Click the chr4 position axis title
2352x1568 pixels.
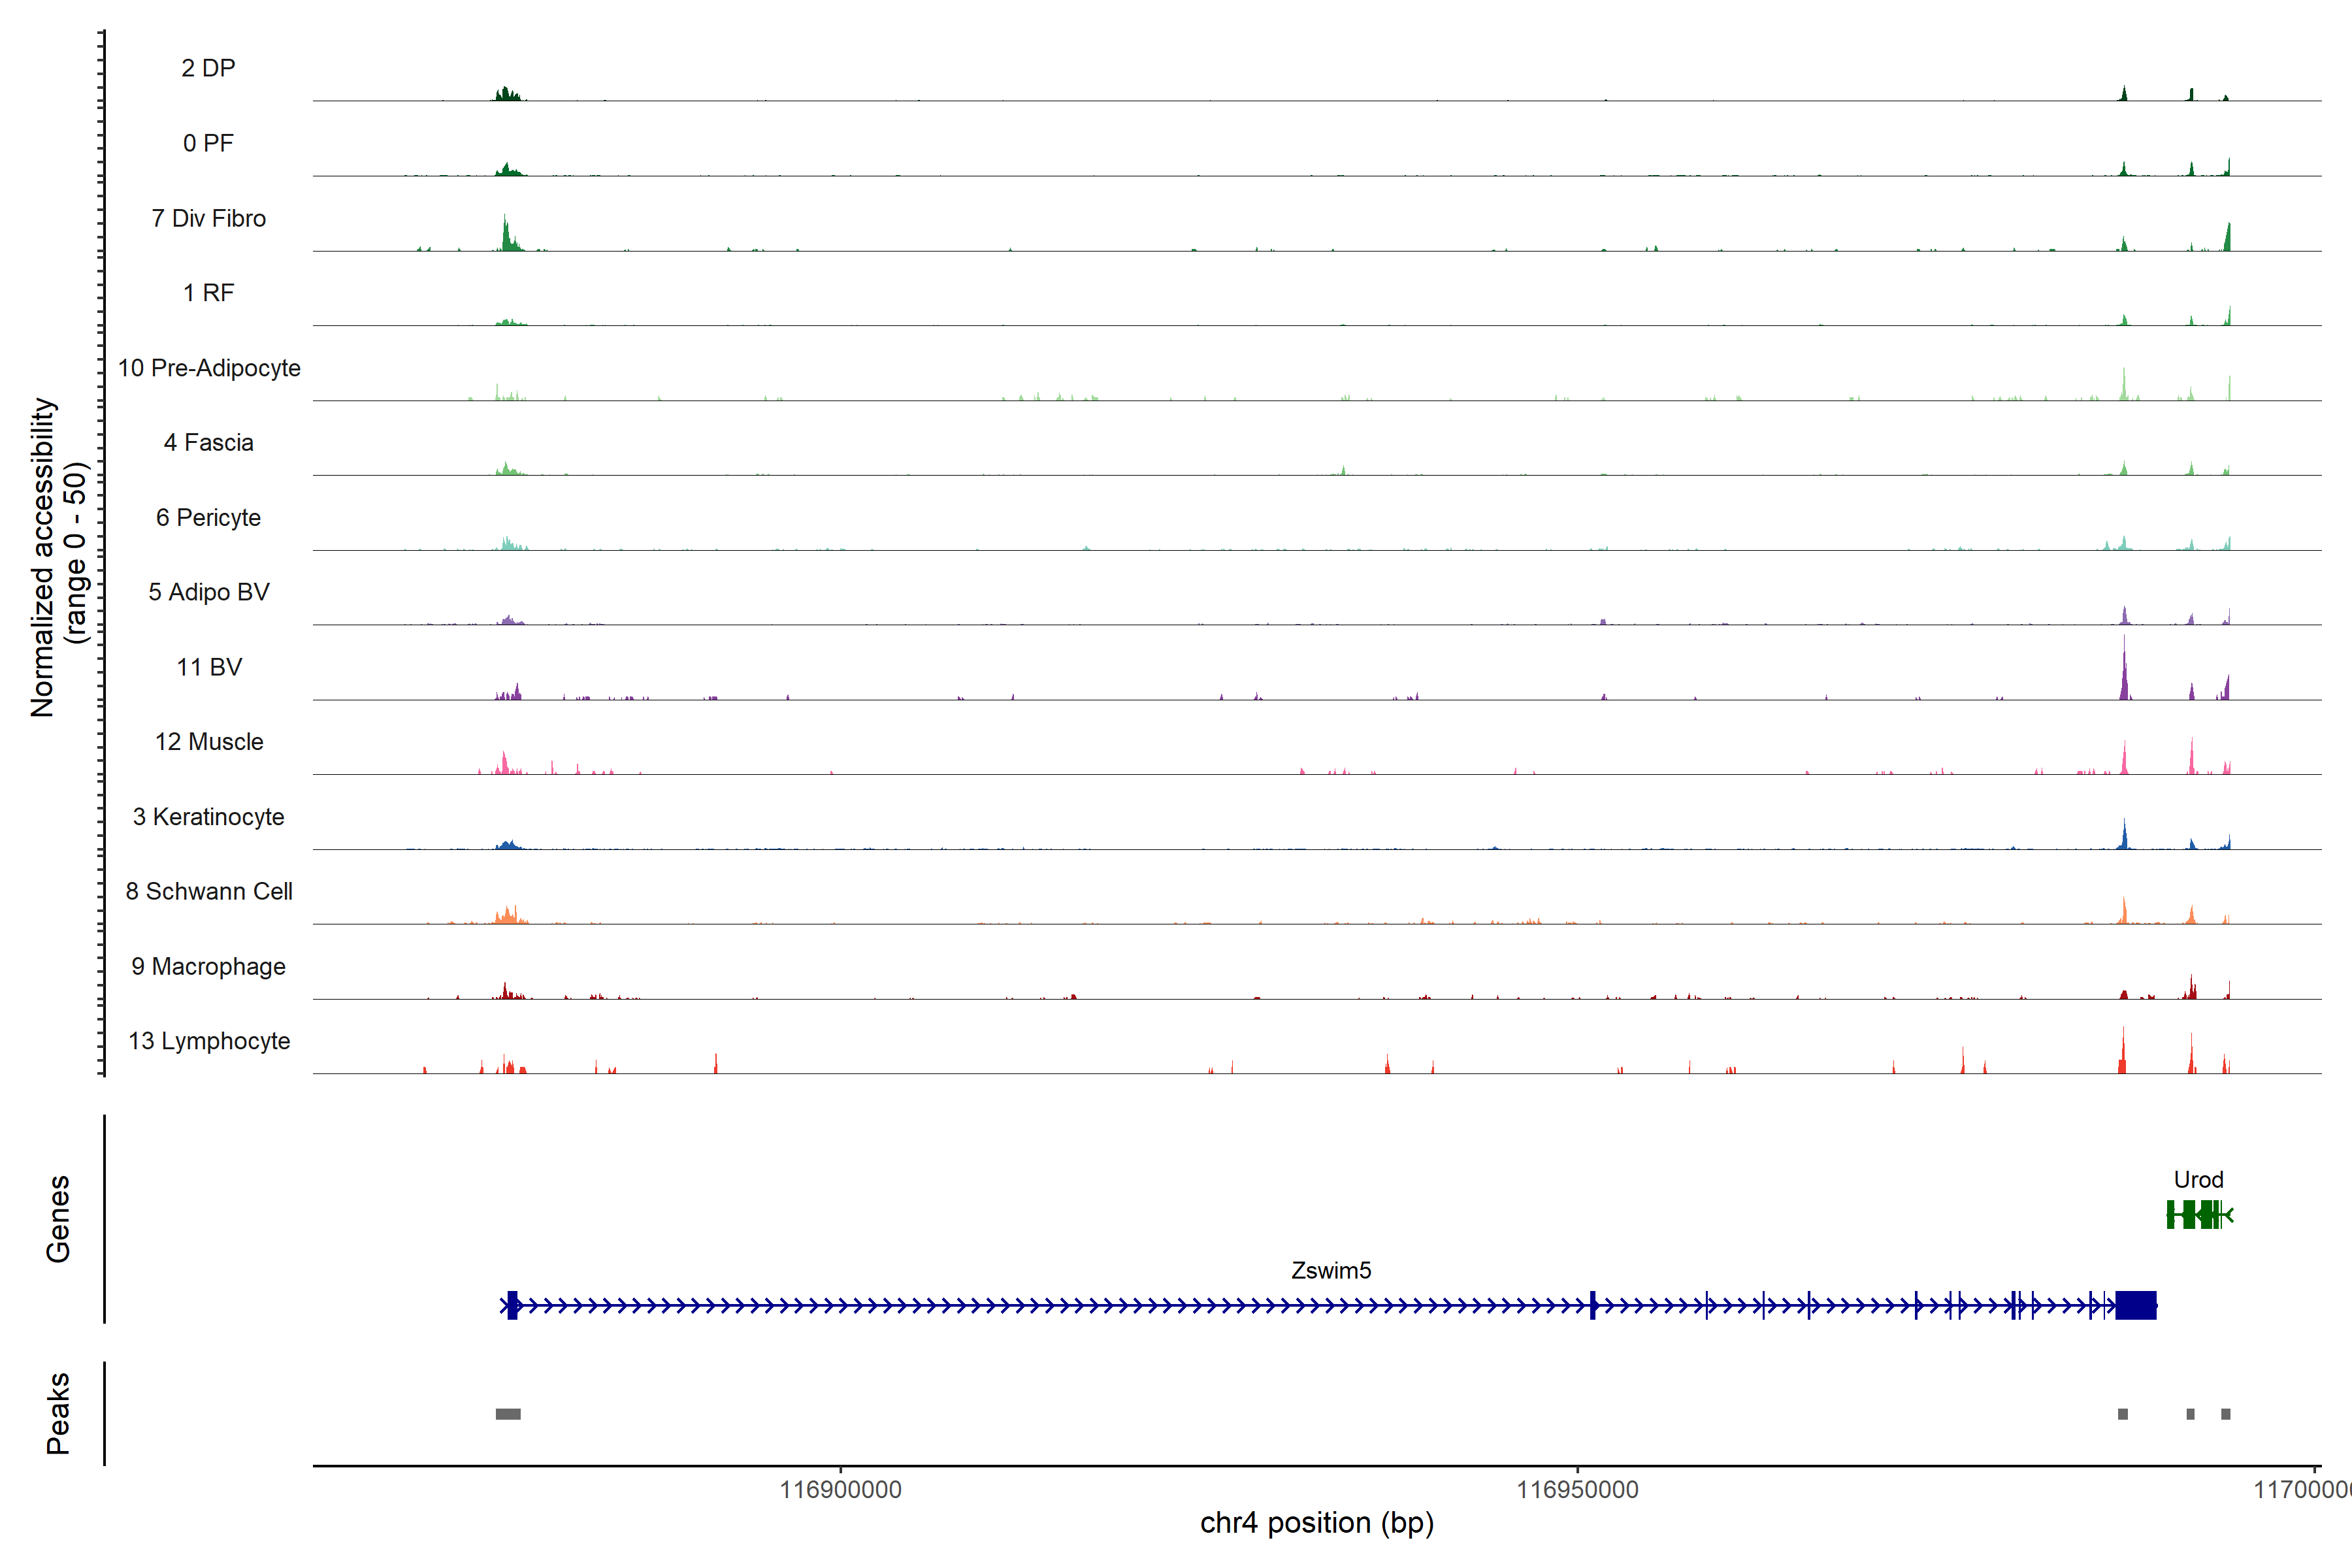pos(1316,1523)
